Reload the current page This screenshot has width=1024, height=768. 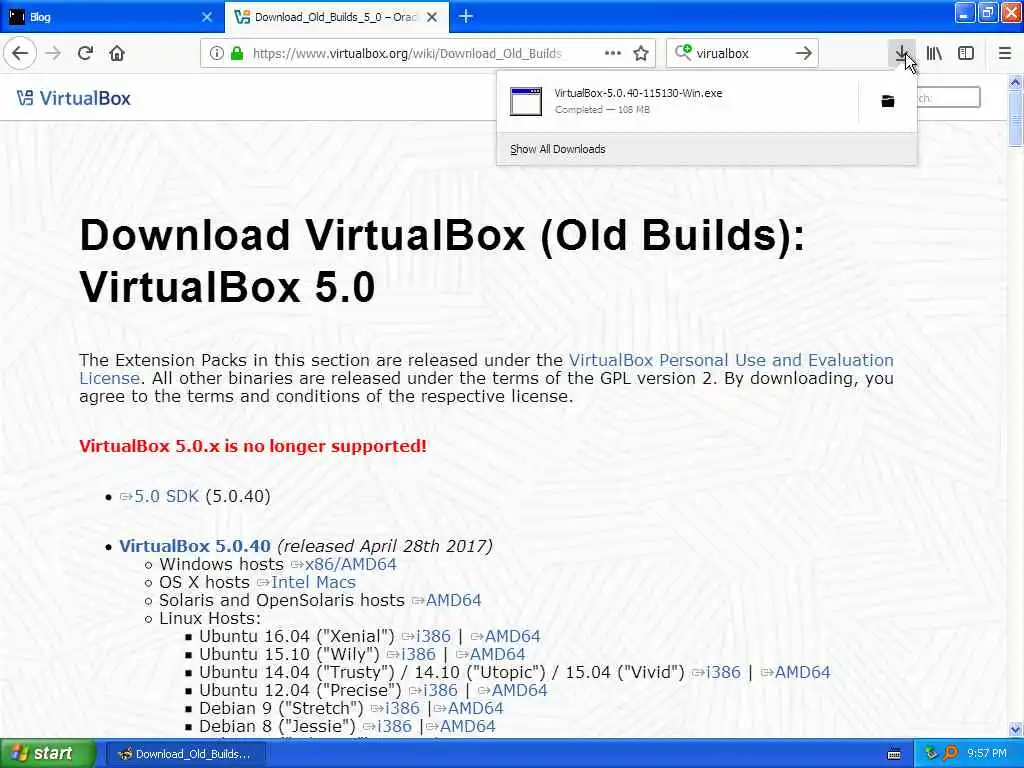tap(86, 53)
